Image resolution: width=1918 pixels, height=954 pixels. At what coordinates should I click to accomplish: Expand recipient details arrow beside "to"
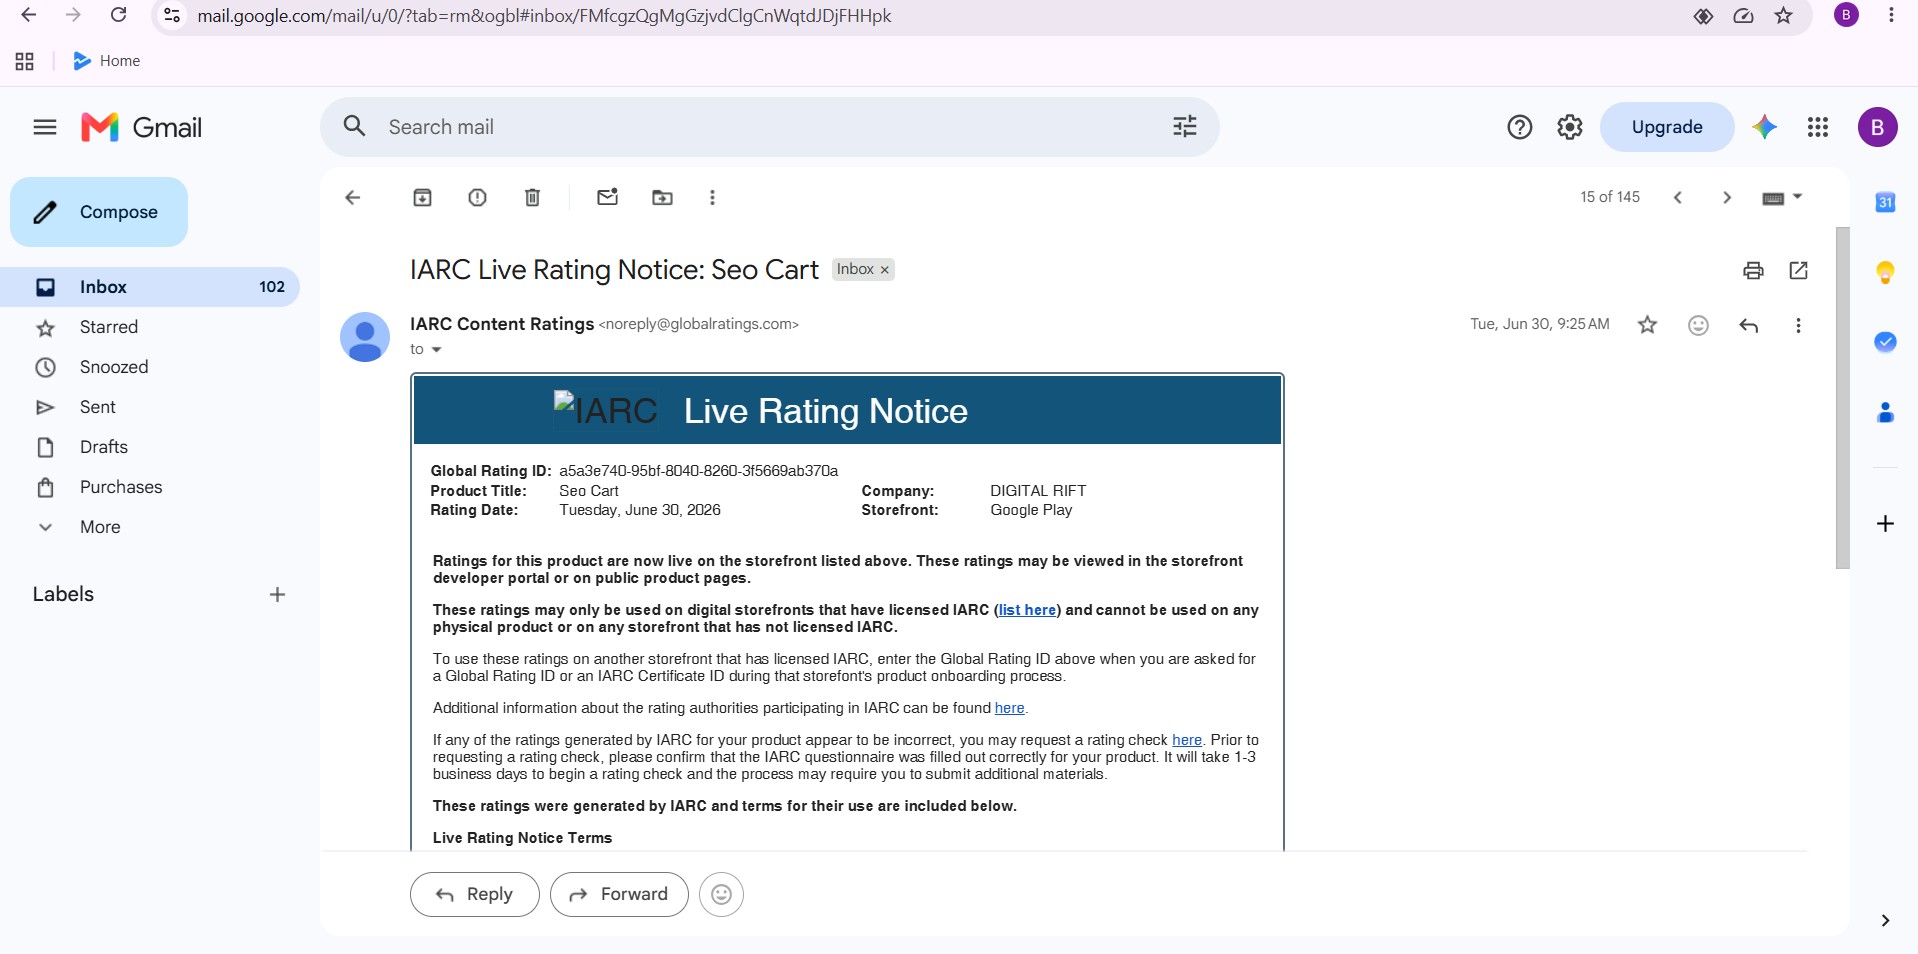coord(436,350)
